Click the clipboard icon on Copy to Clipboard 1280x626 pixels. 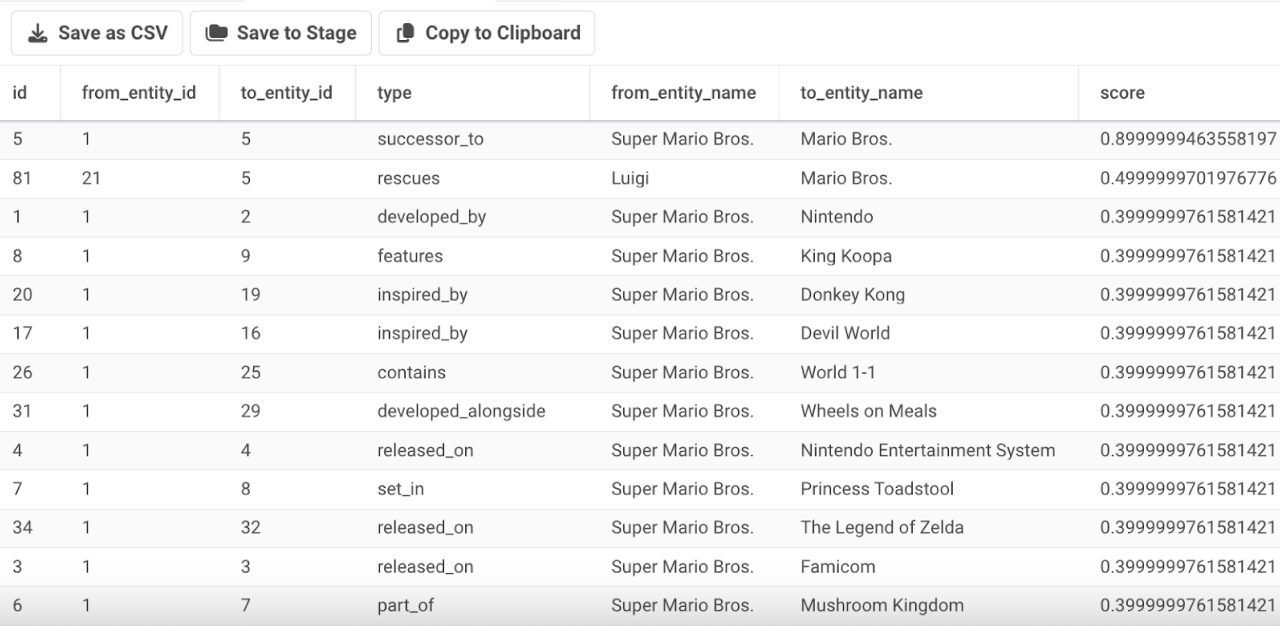click(405, 33)
